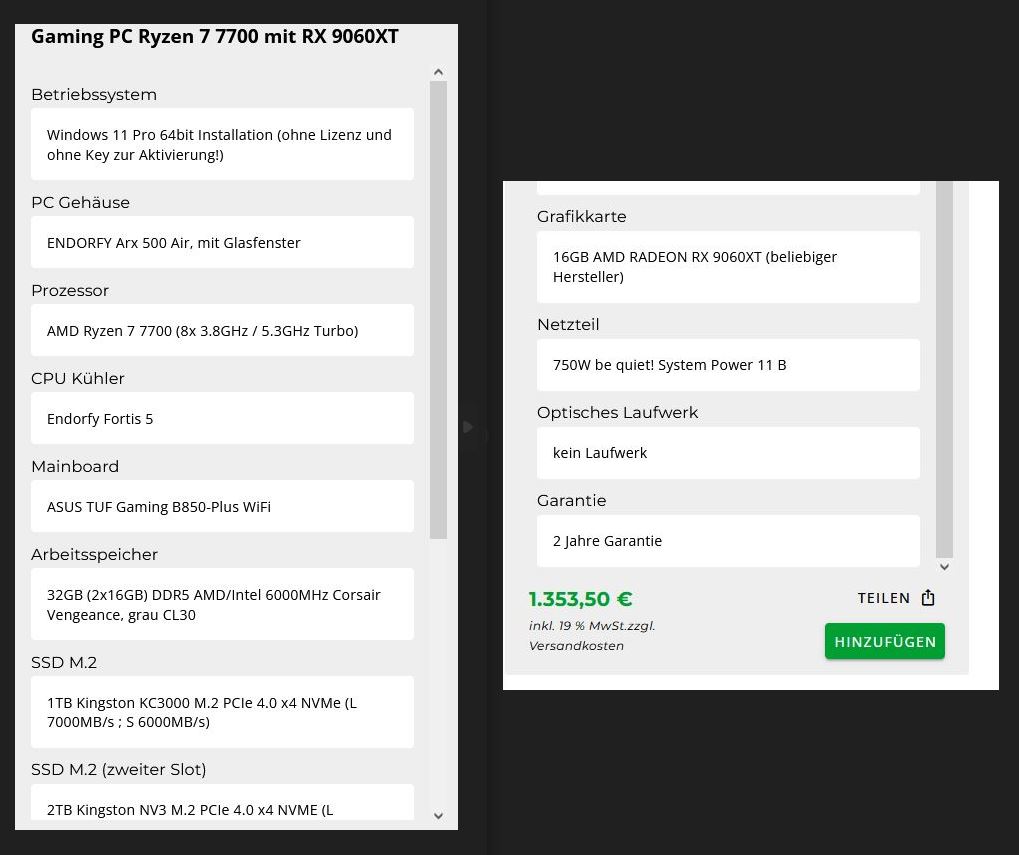Click the Garantie label
This screenshot has width=1019, height=855.
[x=572, y=501]
